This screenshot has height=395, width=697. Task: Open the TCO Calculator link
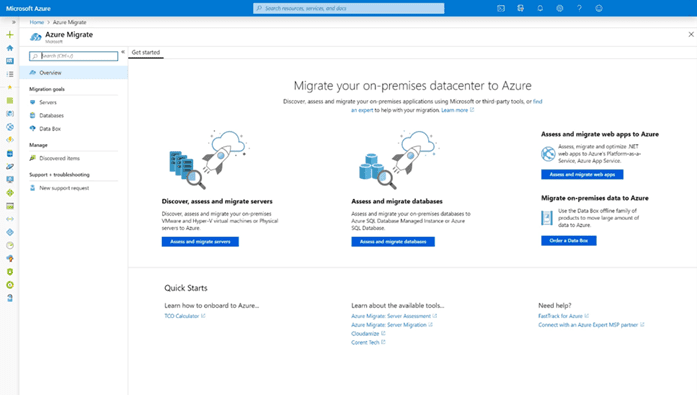tap(182, 316)
